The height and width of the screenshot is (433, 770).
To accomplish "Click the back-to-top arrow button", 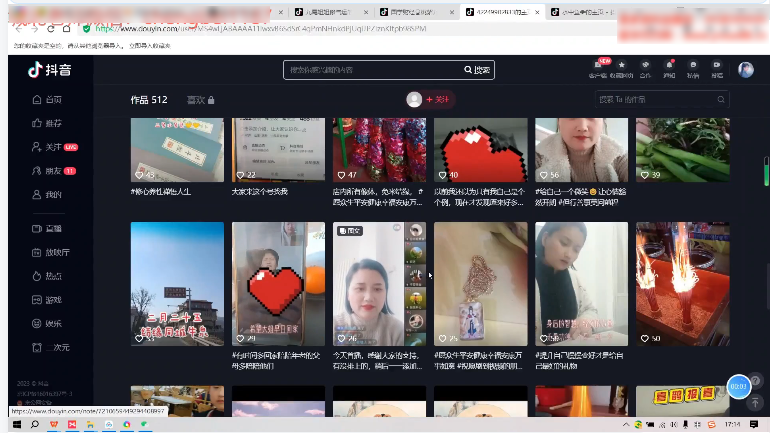I will pos(755,403).
